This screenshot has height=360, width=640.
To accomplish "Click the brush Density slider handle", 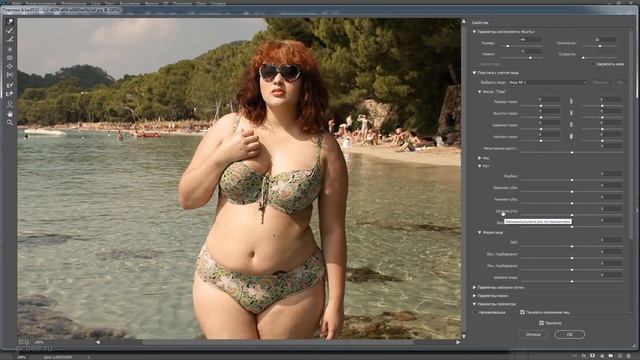I will (600, 46).
